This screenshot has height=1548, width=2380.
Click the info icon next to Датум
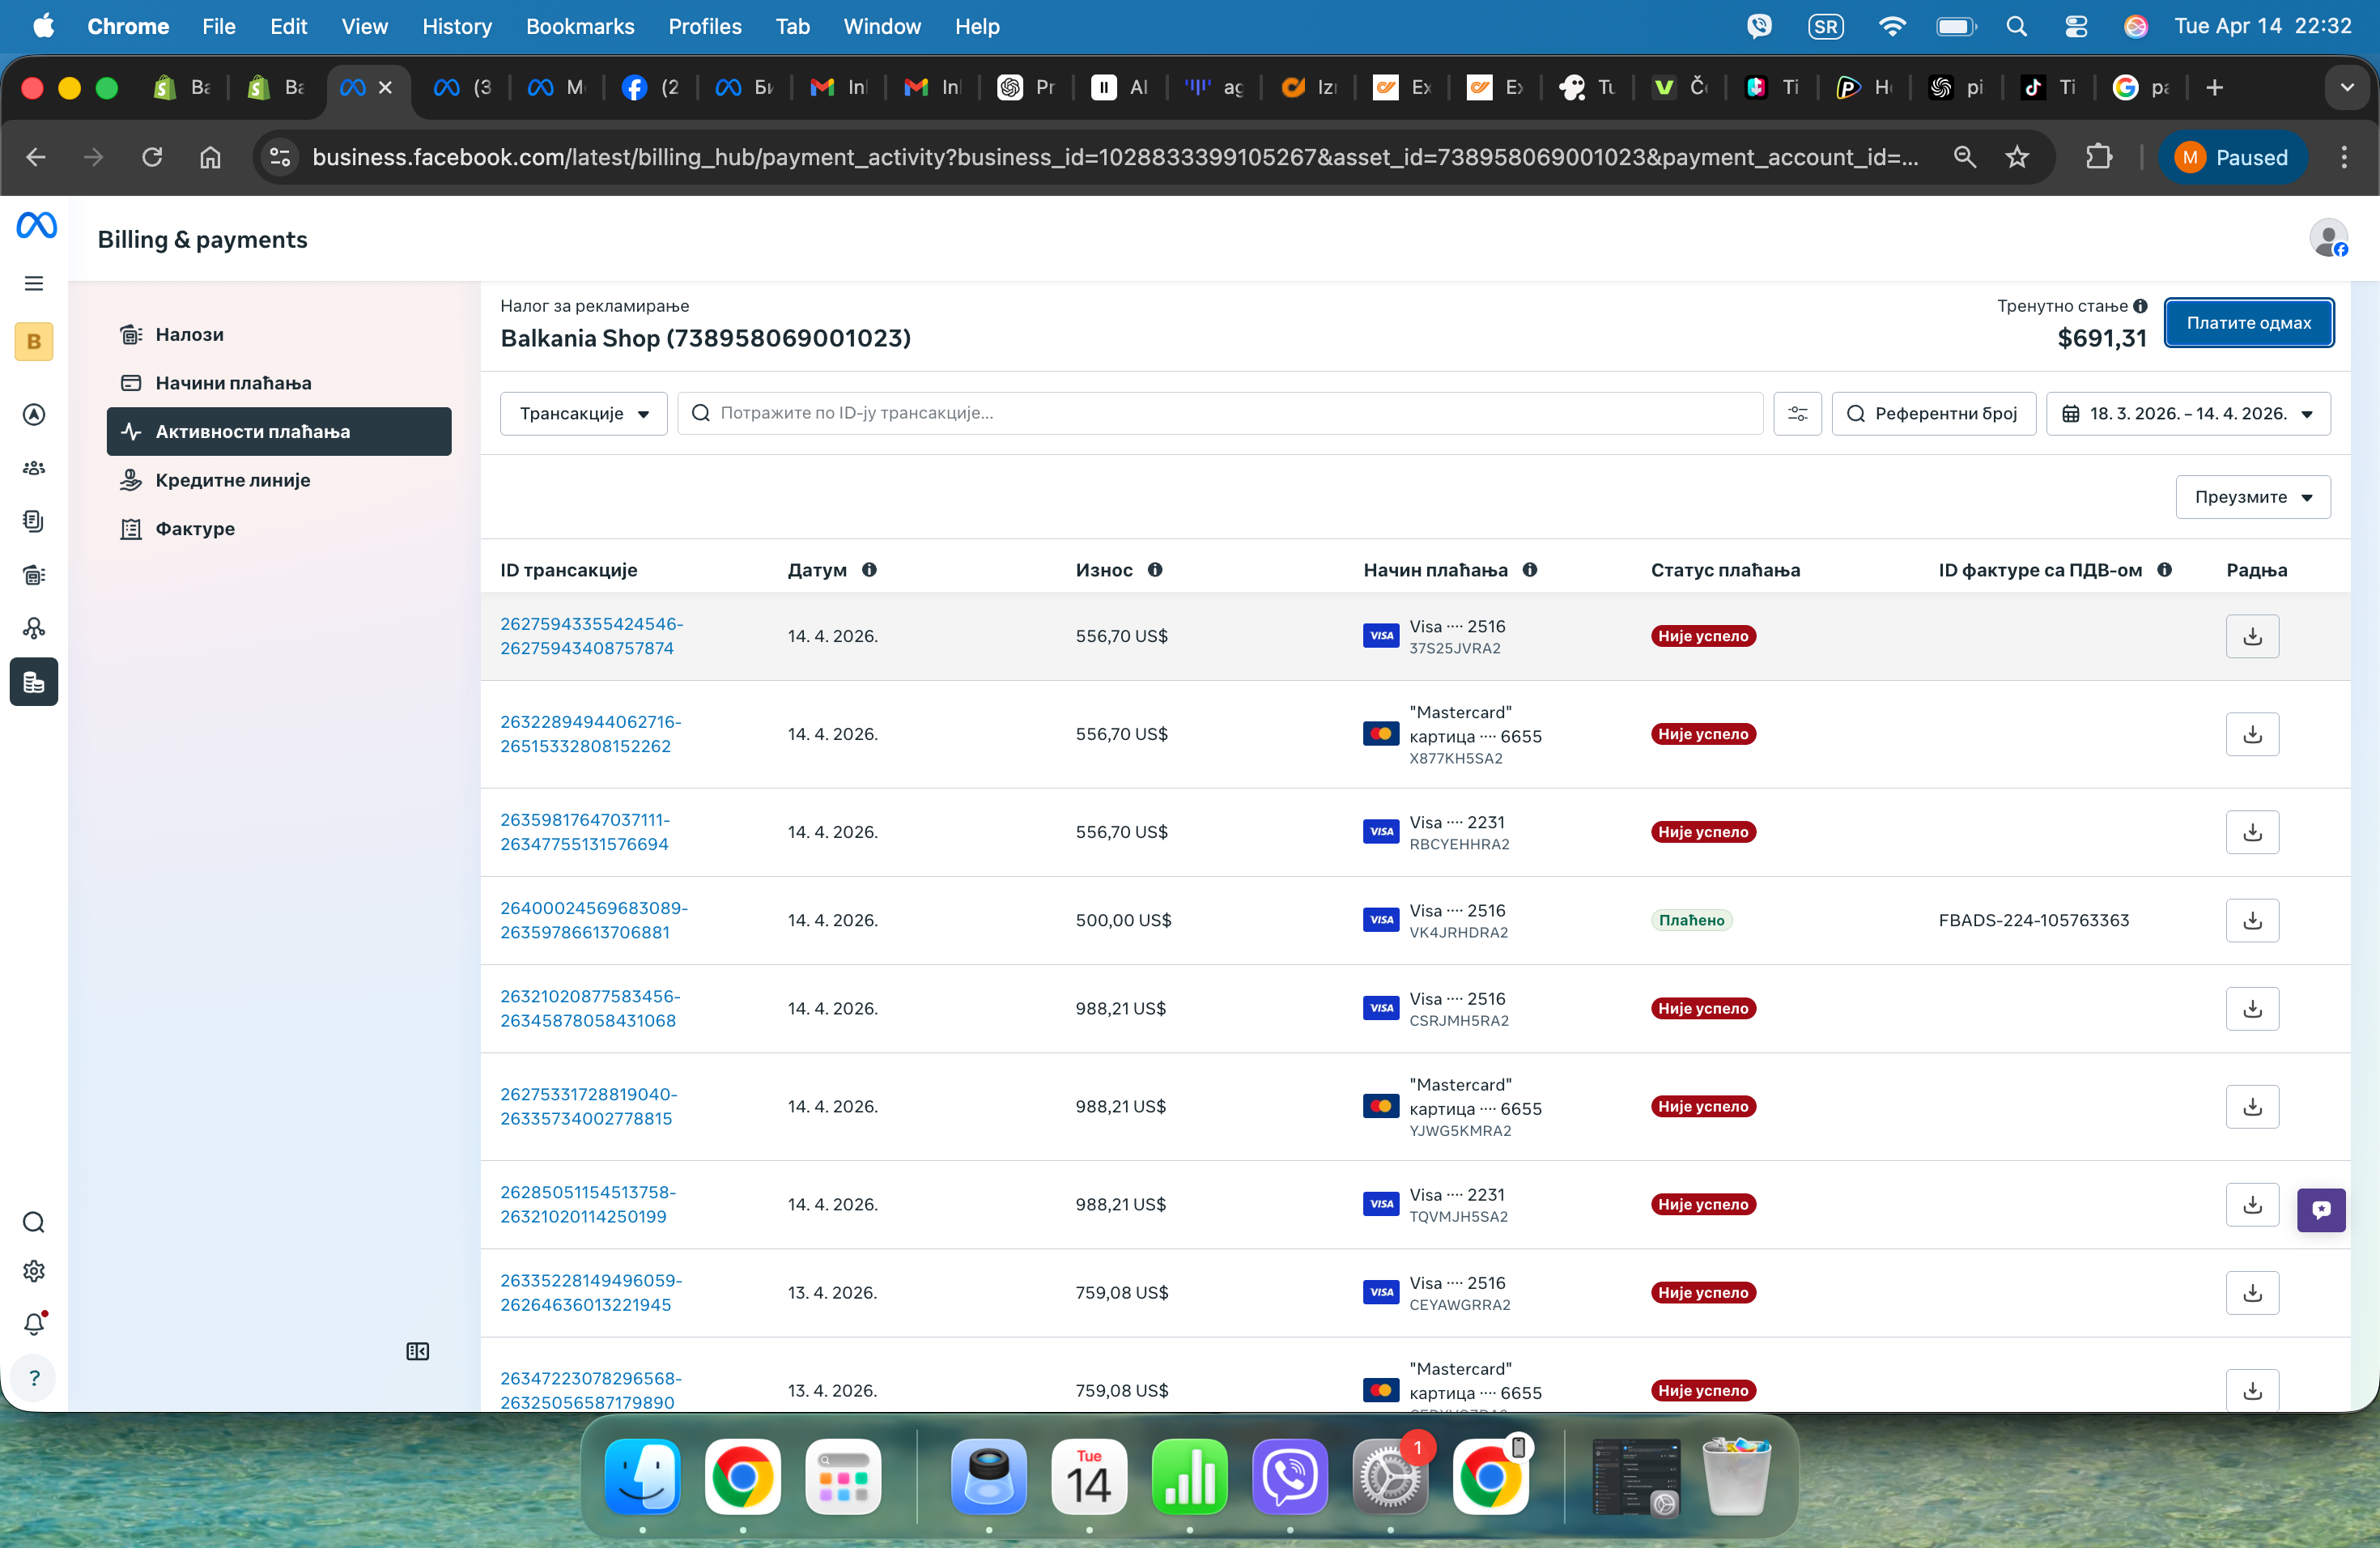click(869, 570)
